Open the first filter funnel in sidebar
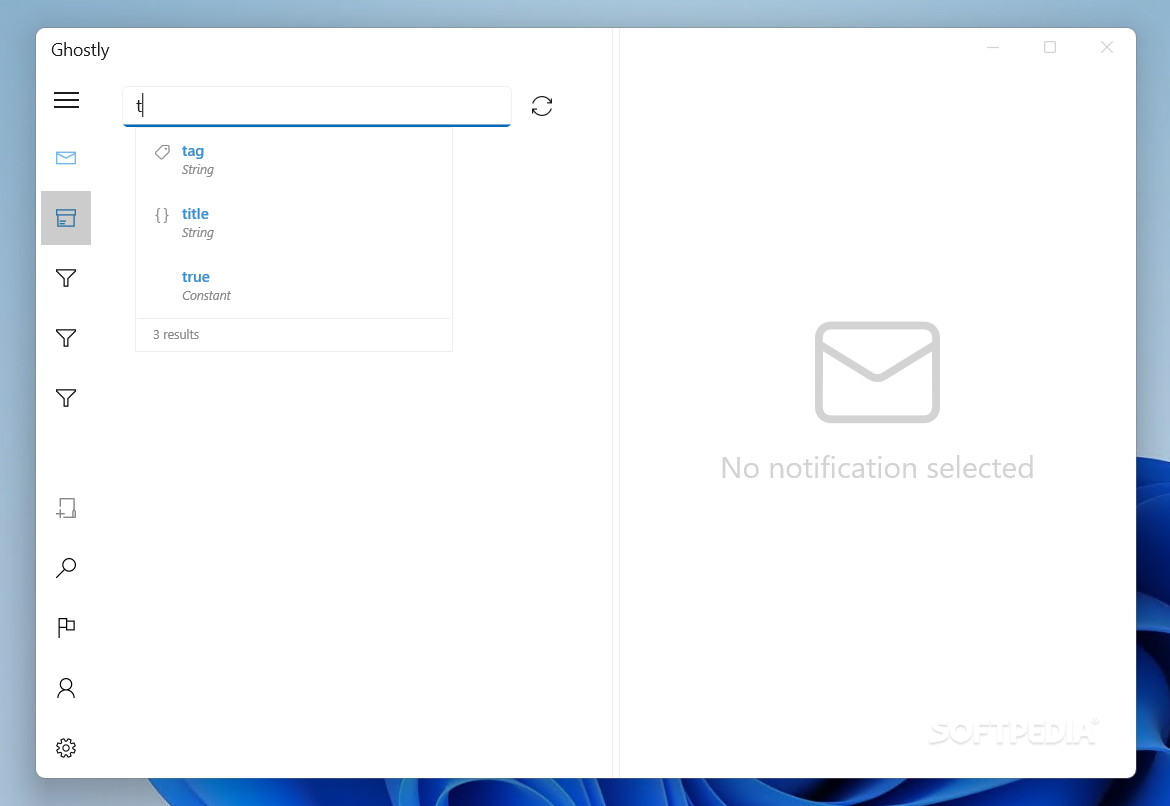Screen dimensions: 1170x806 pos(66,278)
